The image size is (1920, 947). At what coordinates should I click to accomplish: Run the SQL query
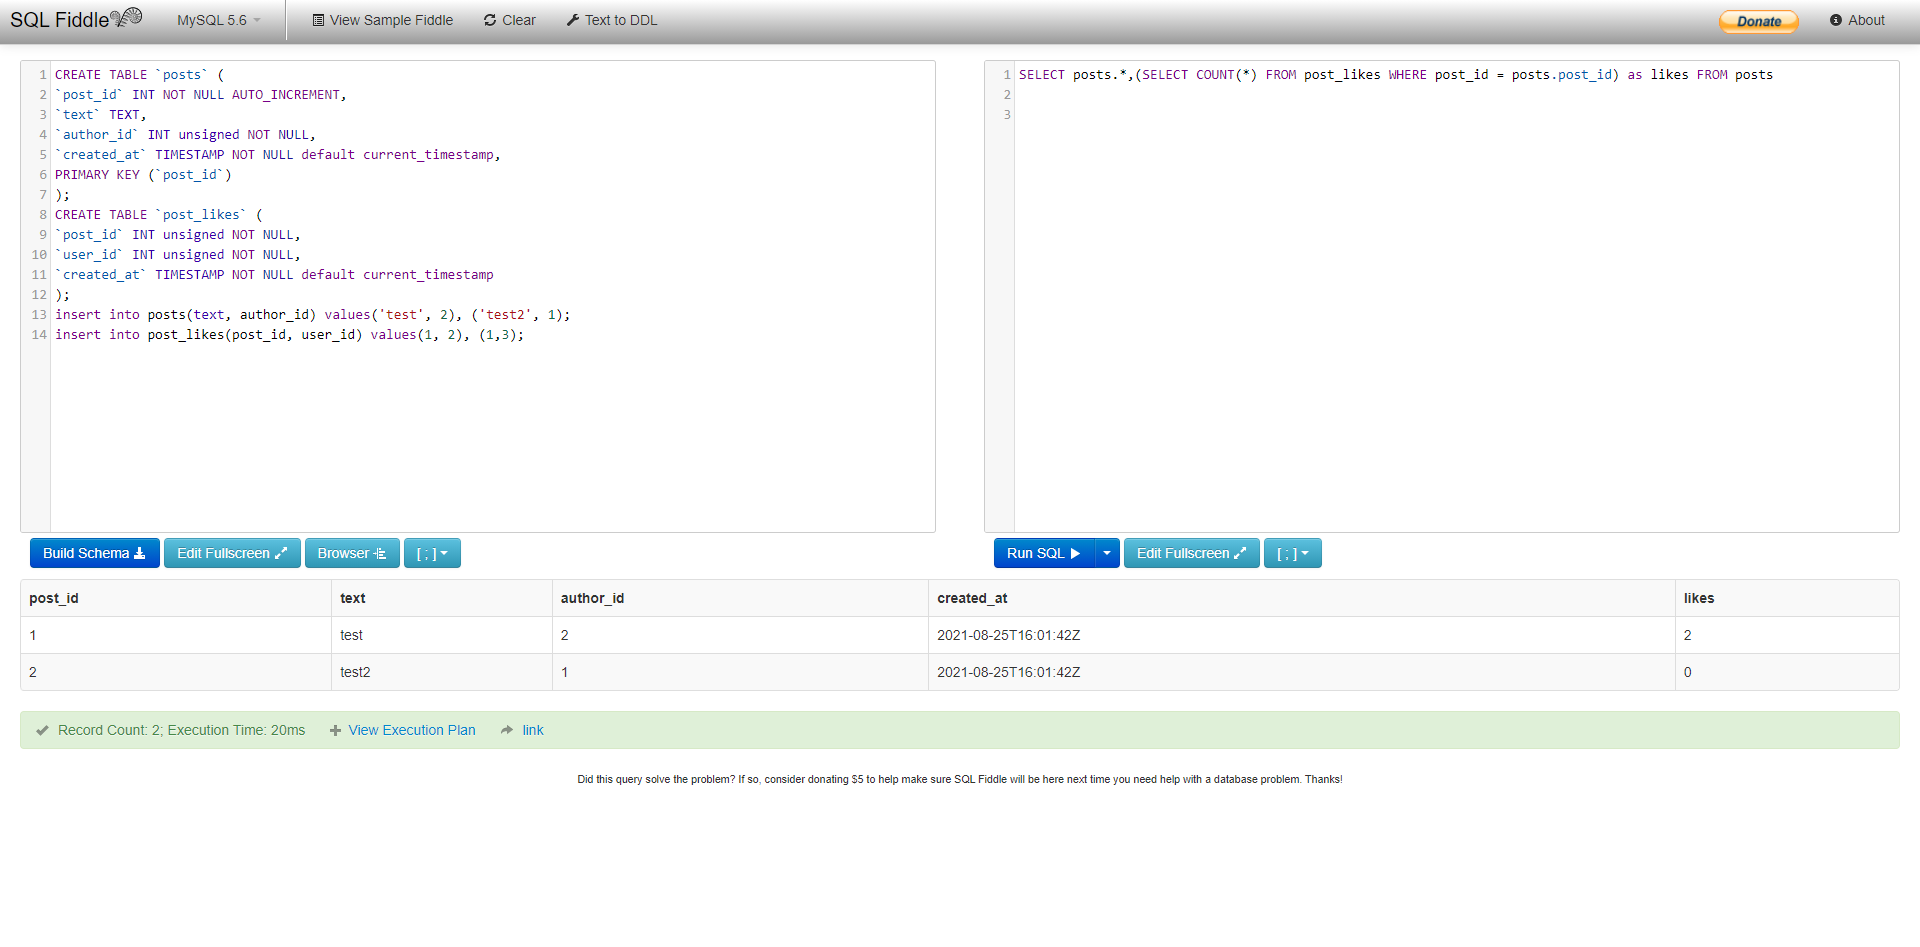tap(1043, 553)
